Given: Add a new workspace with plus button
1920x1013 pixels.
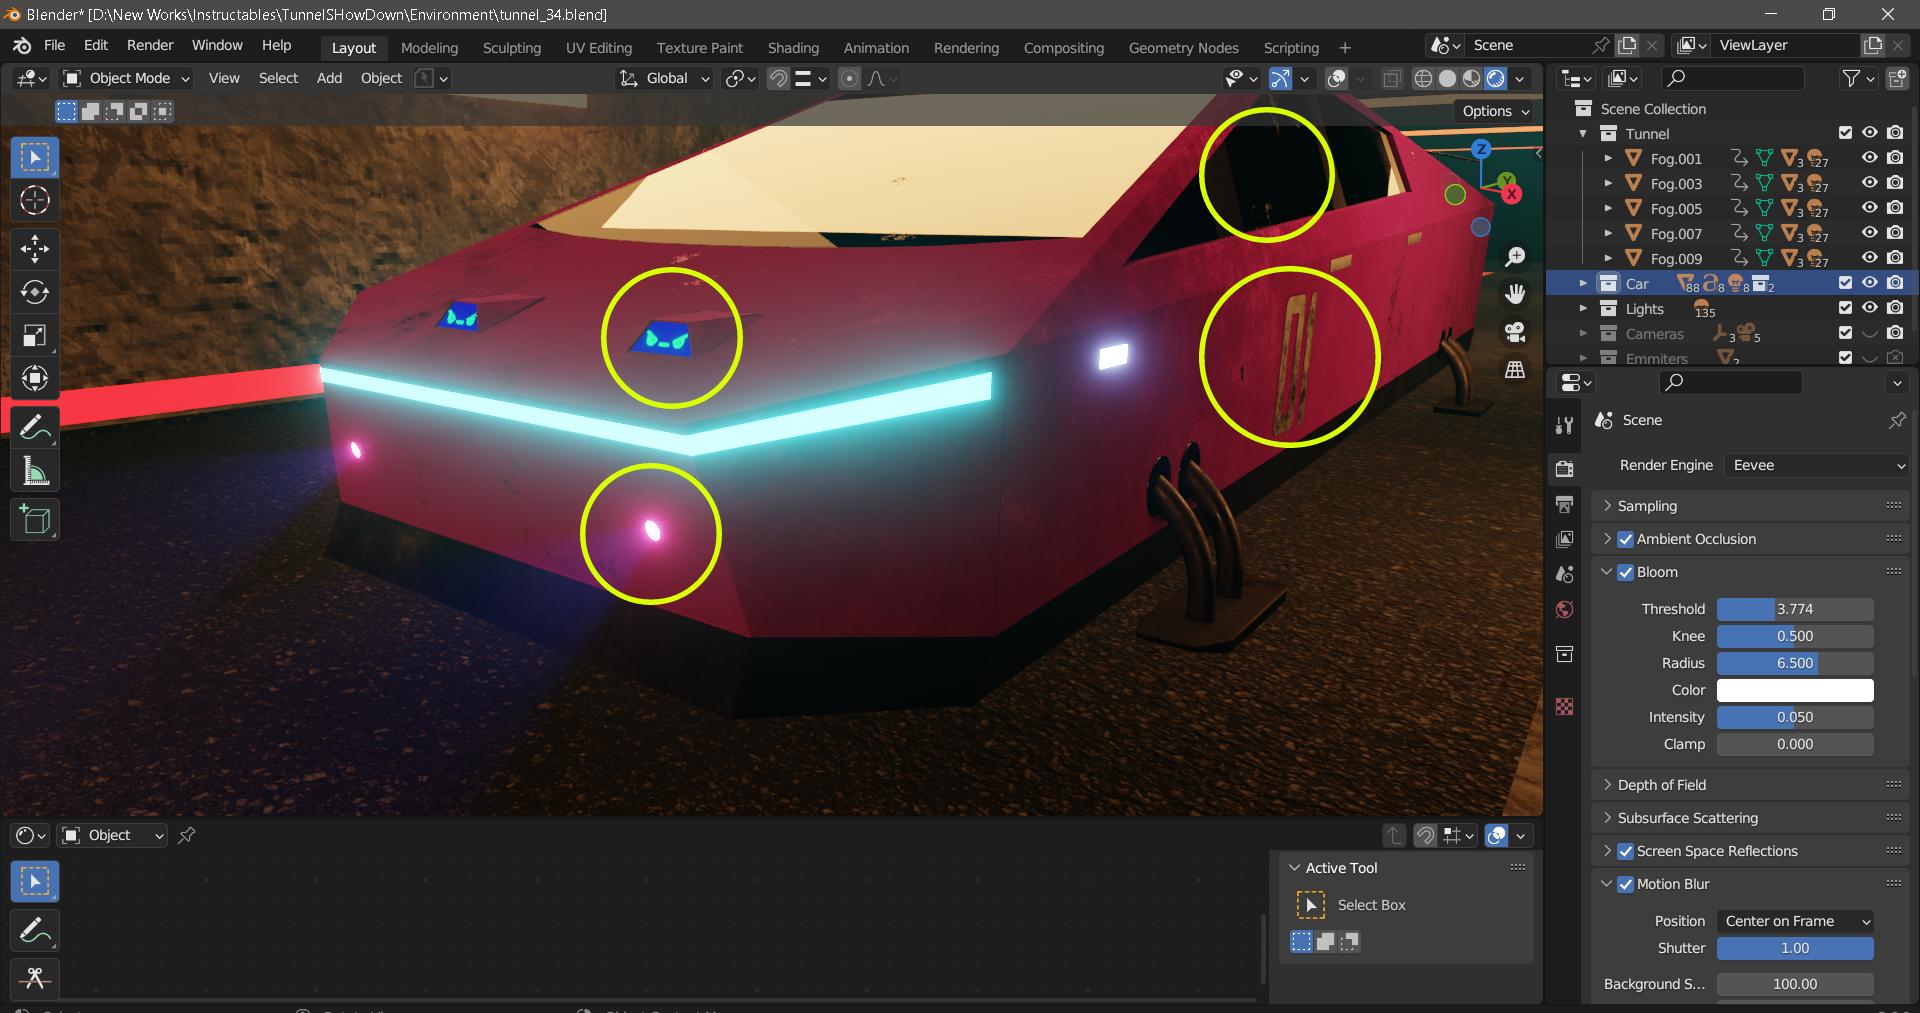Looking at the screenshot, I should [1345, 48].
